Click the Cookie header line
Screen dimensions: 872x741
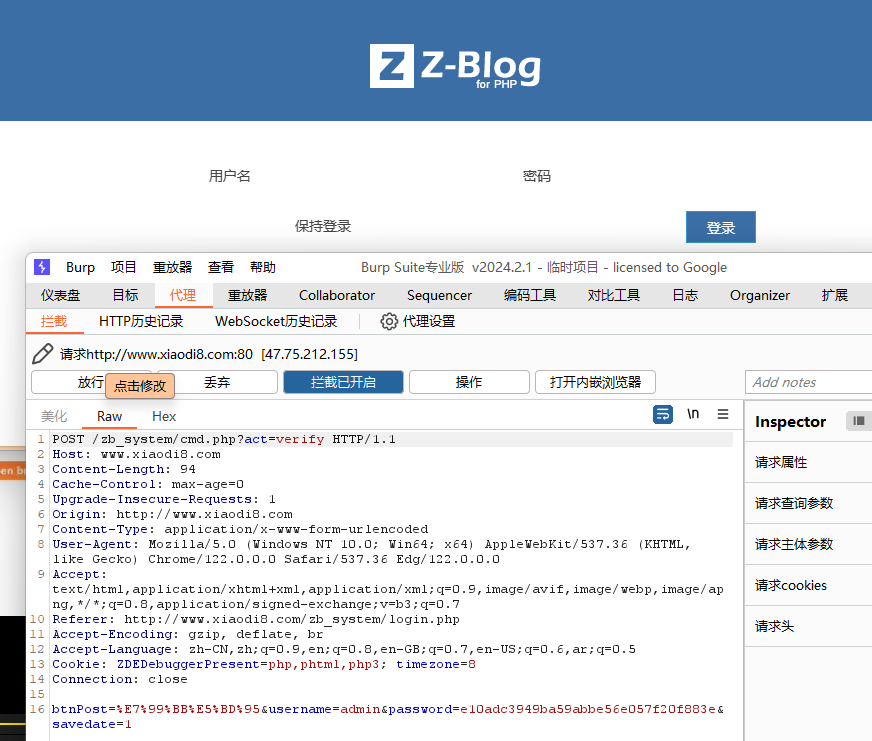point(264,664)
